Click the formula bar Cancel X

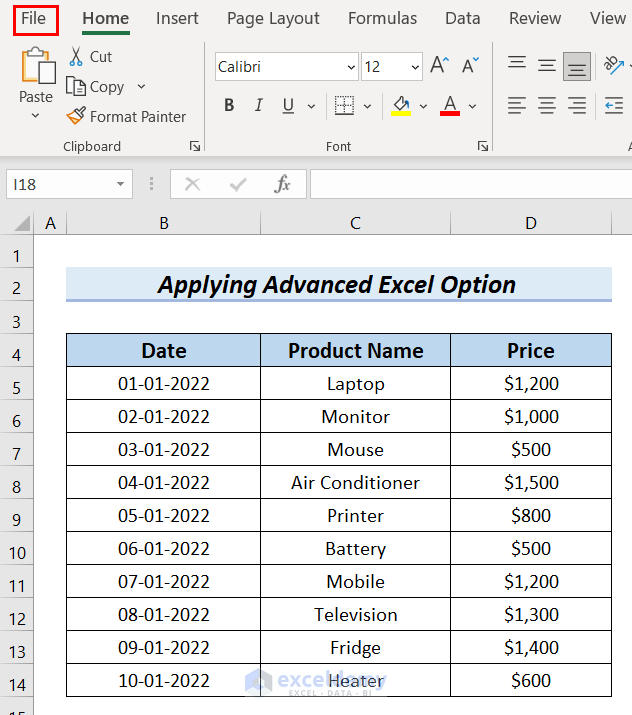(192, 184)
